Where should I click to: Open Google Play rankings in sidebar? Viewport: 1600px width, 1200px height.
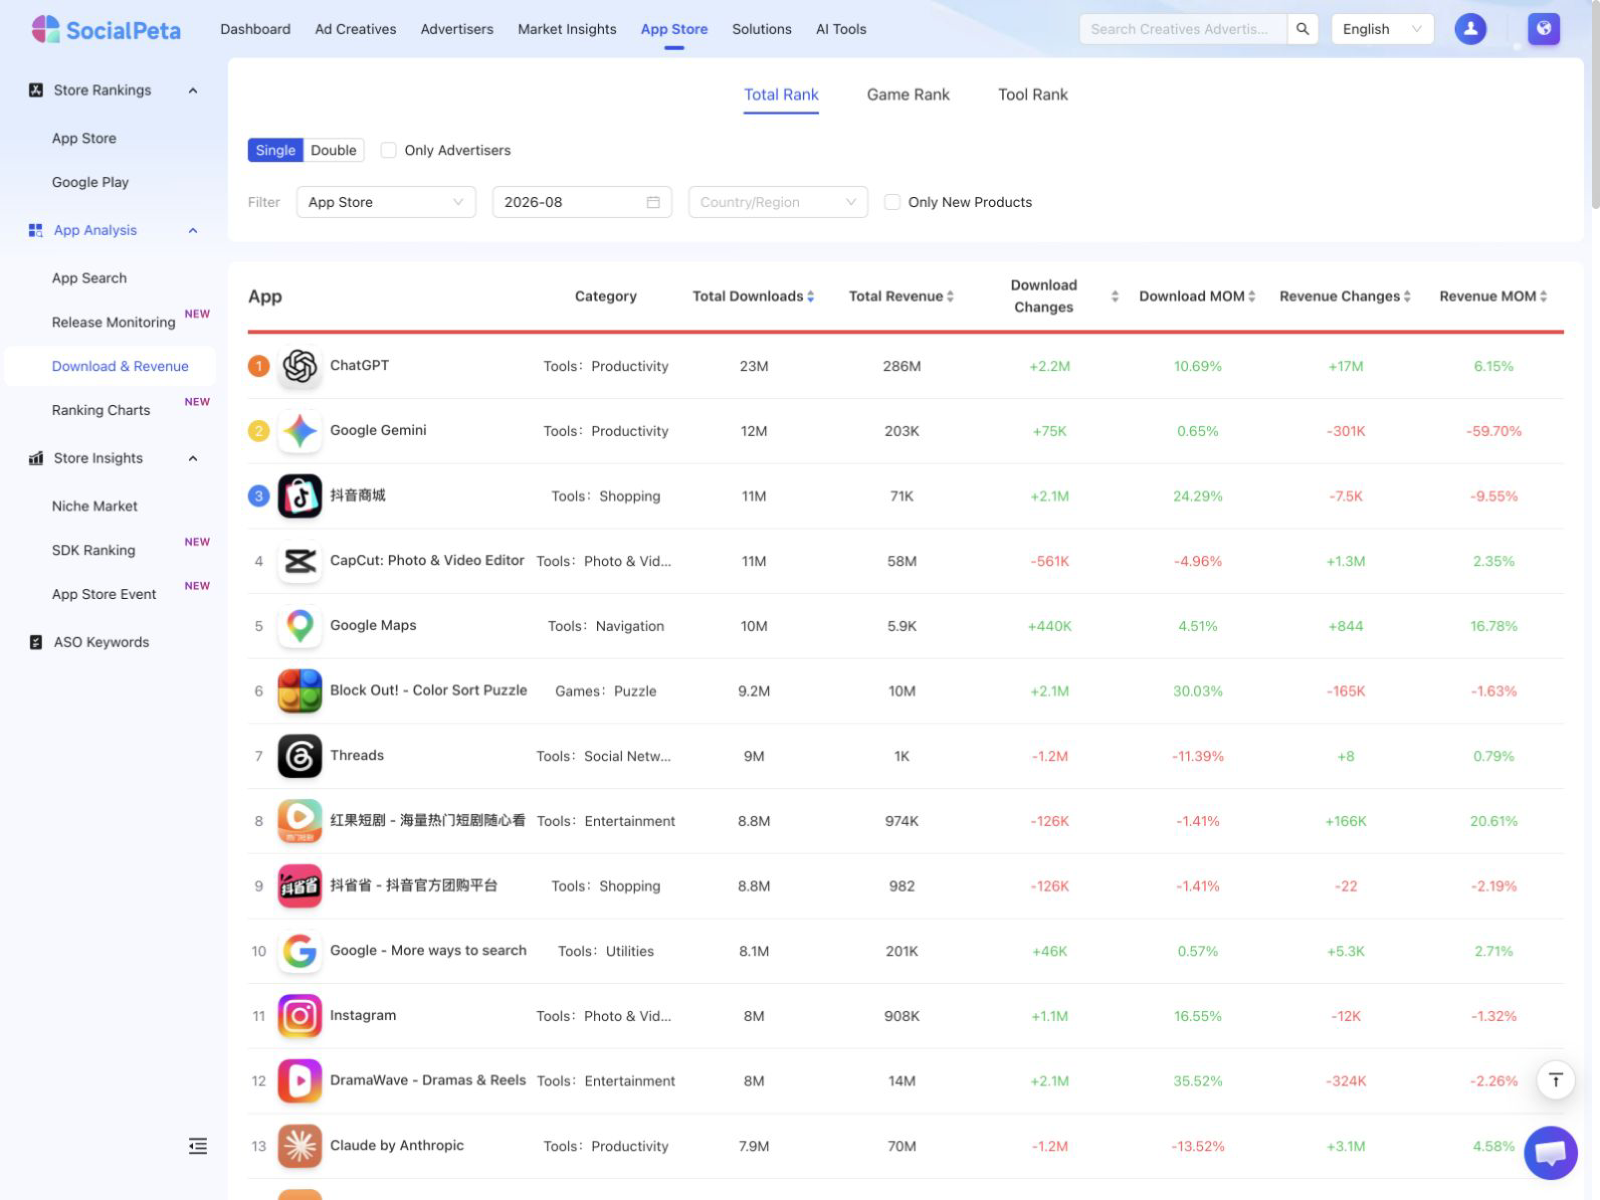point(90,182)
